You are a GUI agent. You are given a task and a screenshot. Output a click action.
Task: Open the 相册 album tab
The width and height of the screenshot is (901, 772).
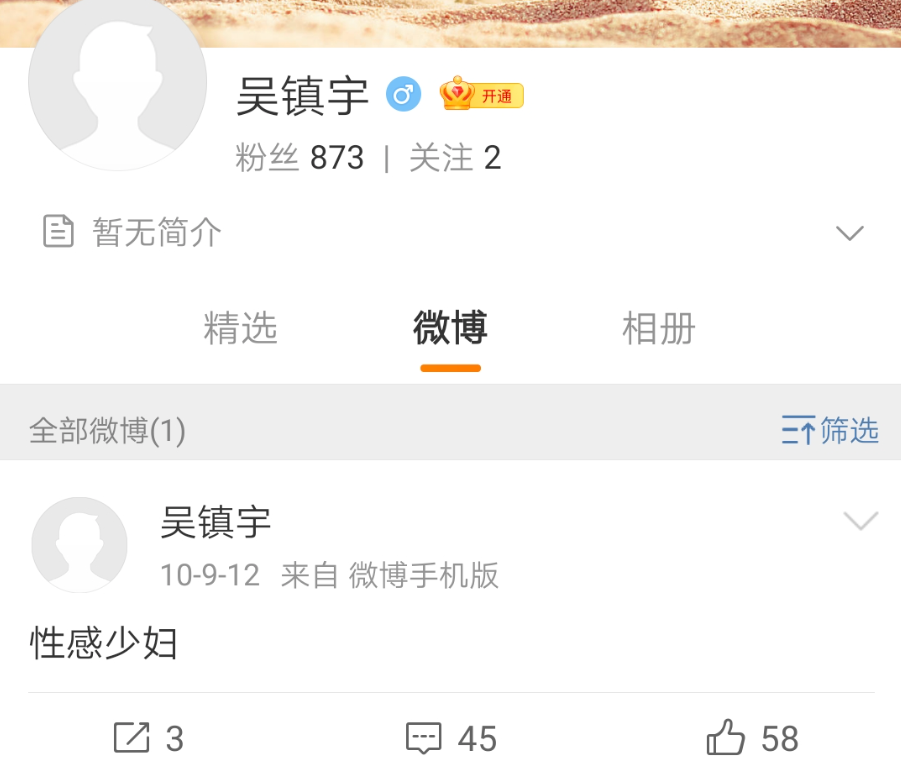pyautogui.click(x=659, y=328)
